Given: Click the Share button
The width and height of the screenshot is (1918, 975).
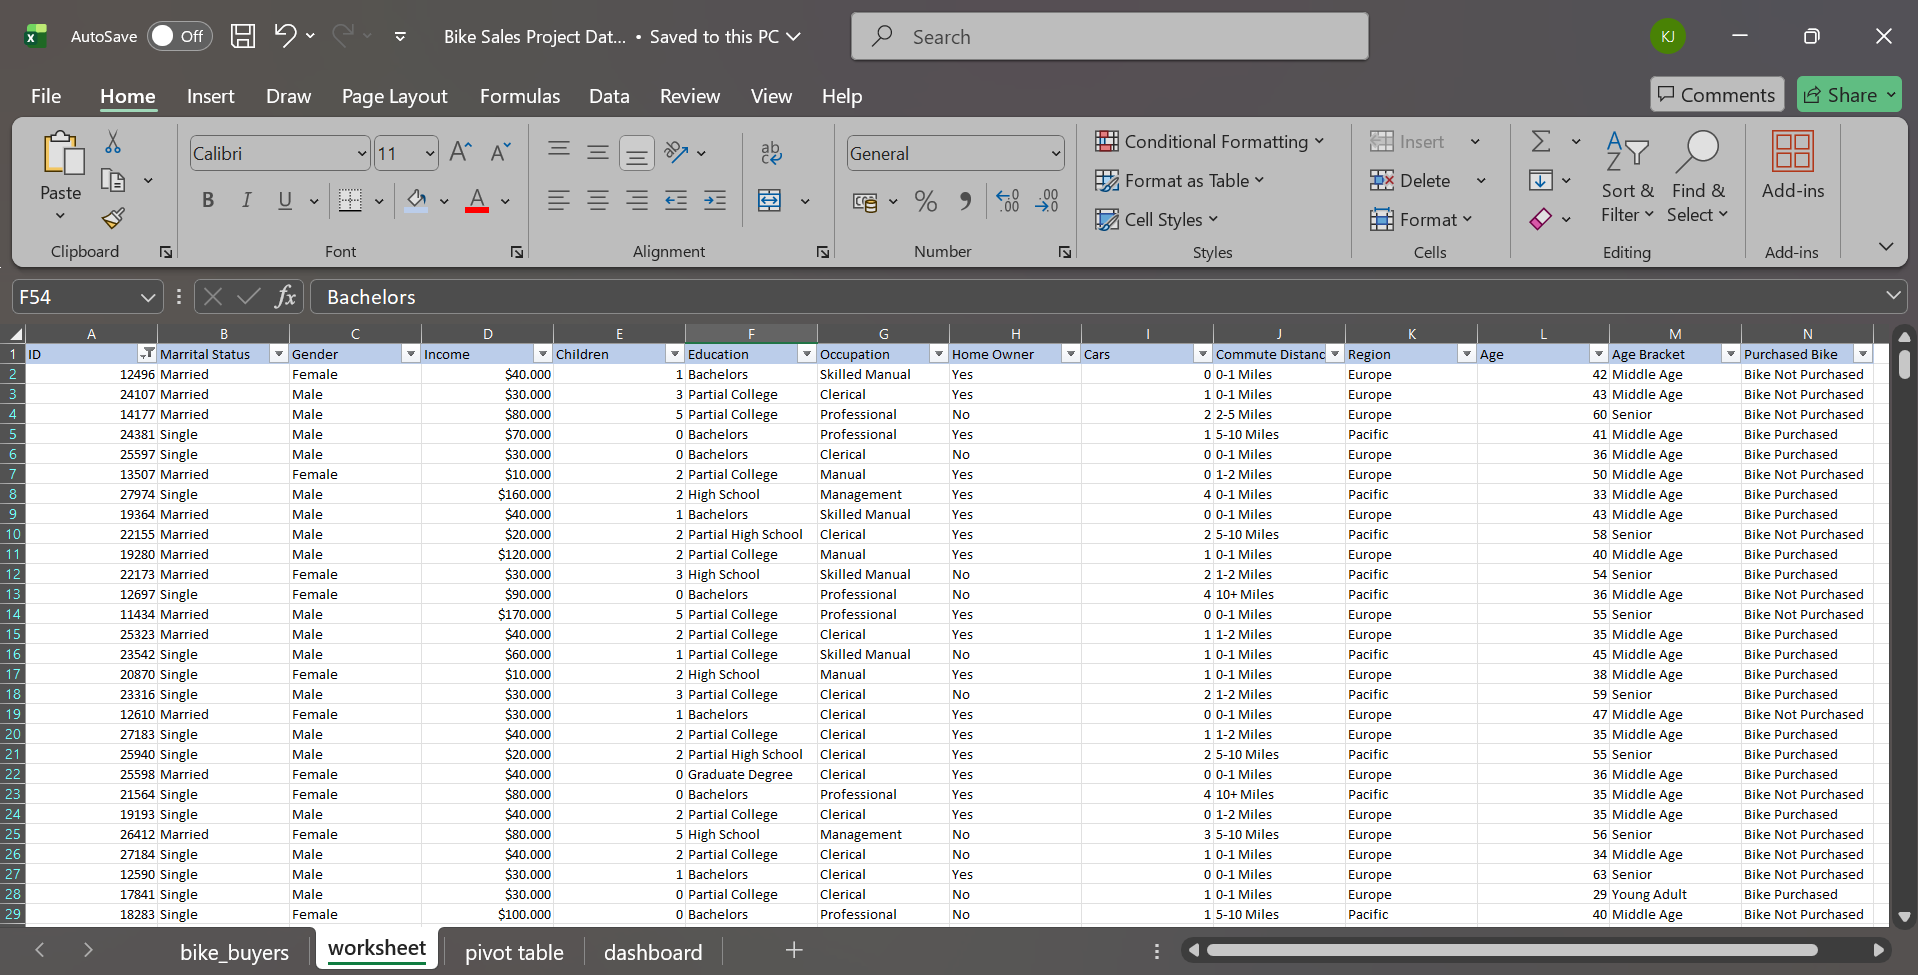Looking at the screenshot, I should click(x=1847, y=94).
